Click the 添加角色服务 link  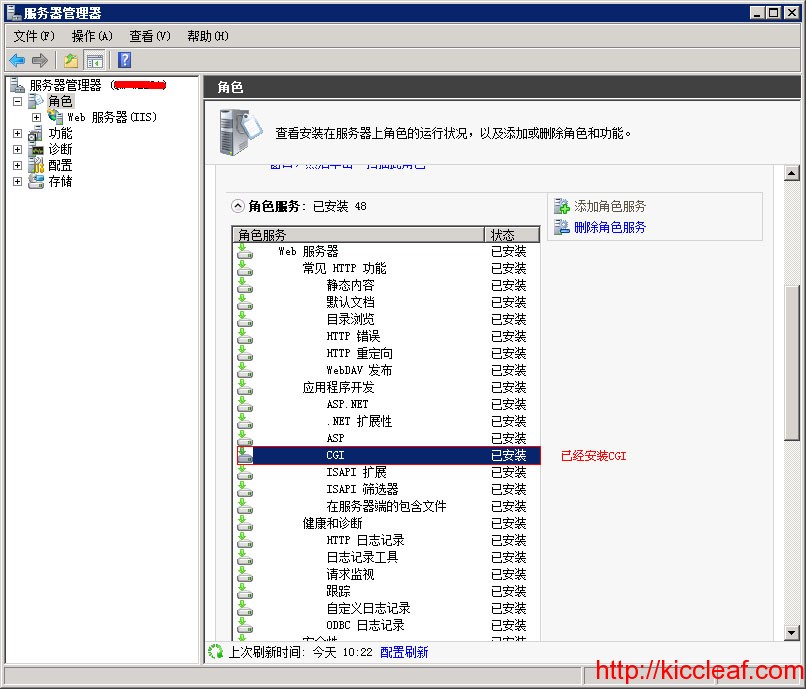(x=610, y=206)
